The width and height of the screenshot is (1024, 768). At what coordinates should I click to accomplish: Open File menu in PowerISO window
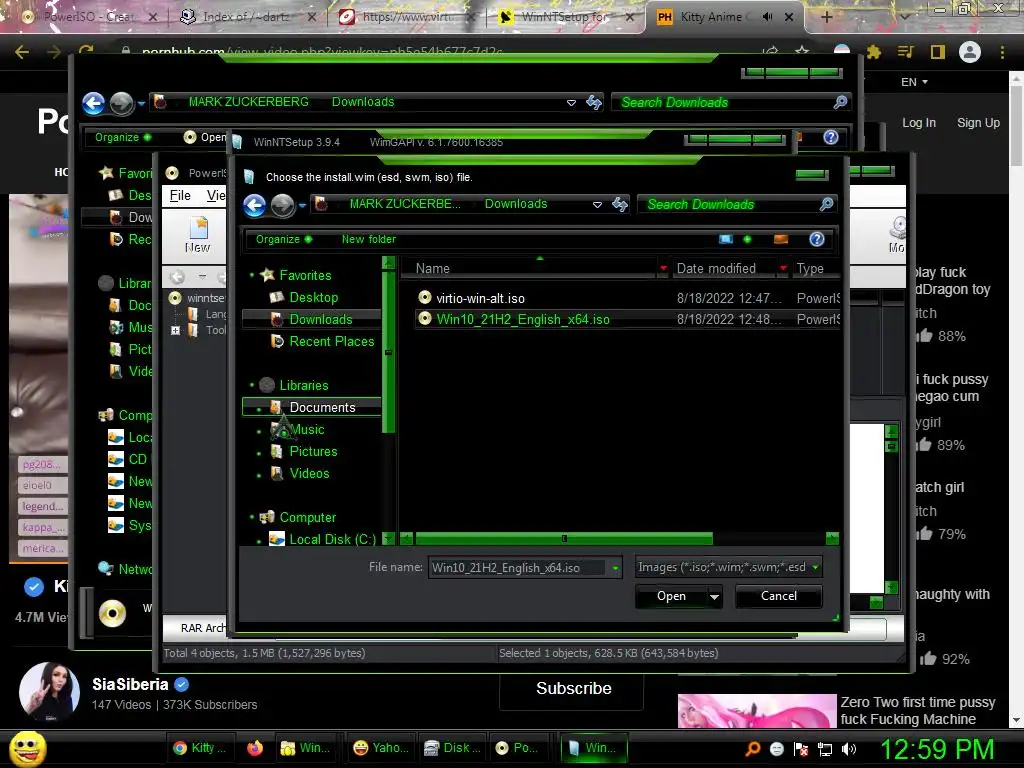pos(180,196)
